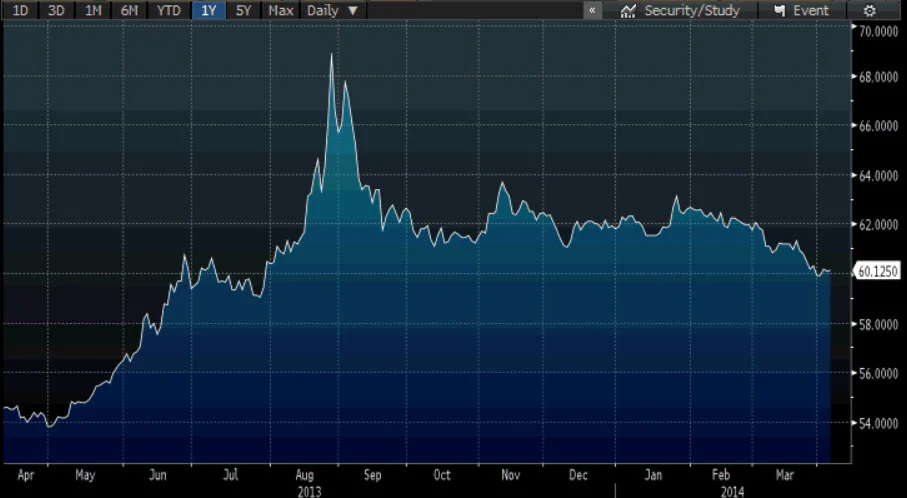This screenshot has height=498, width=907.
Task: Click the Jul month label
Action: (230, 475)
